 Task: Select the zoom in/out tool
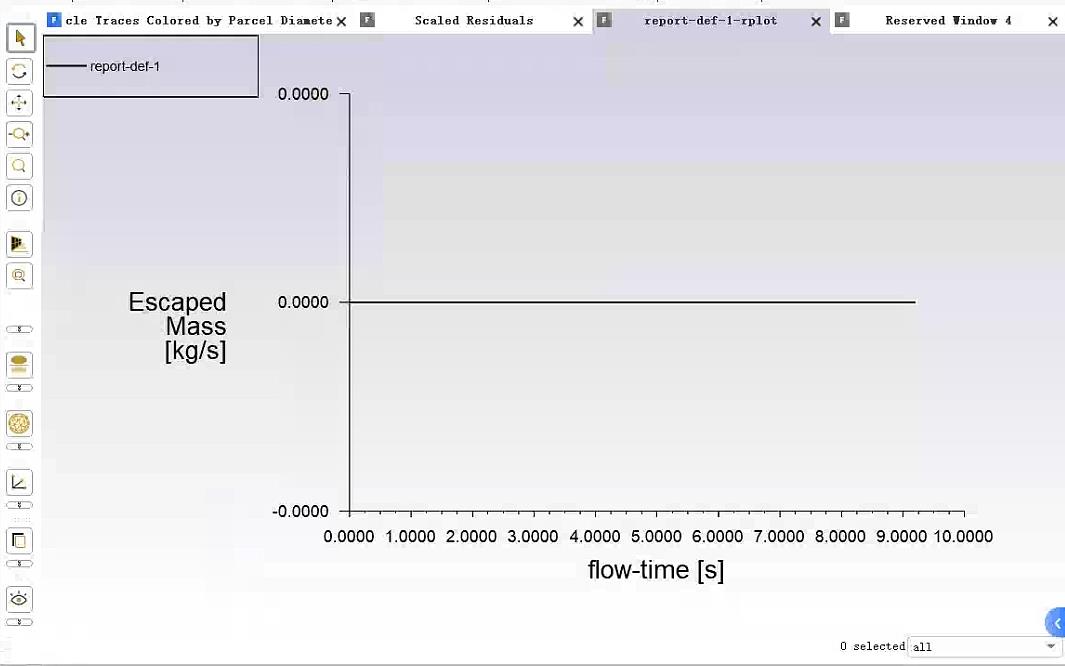19,134
